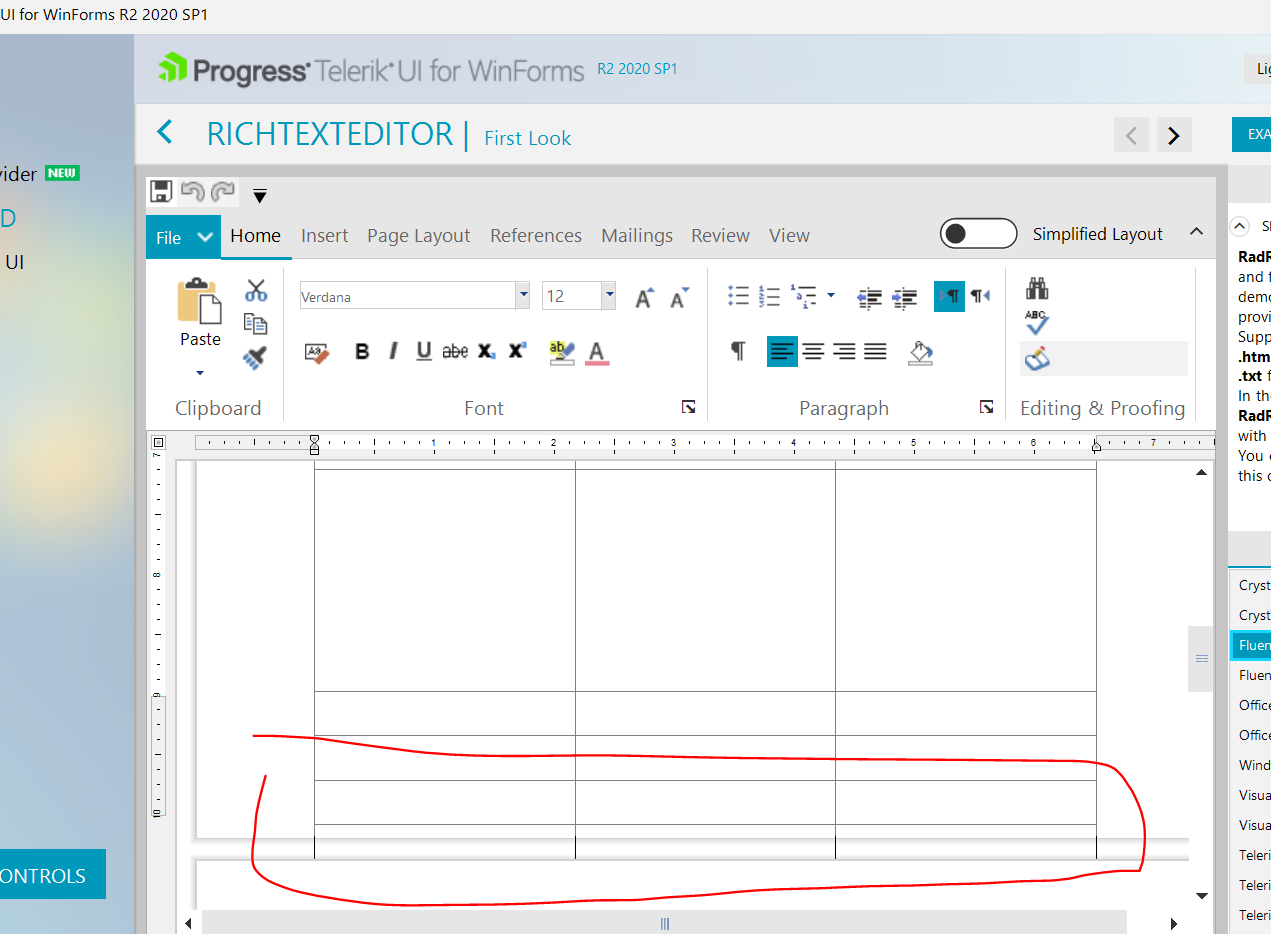The height and width of the screenshot is (934, 1271).
Task: Select left-to-right text direction
Action: click(950, 296)
